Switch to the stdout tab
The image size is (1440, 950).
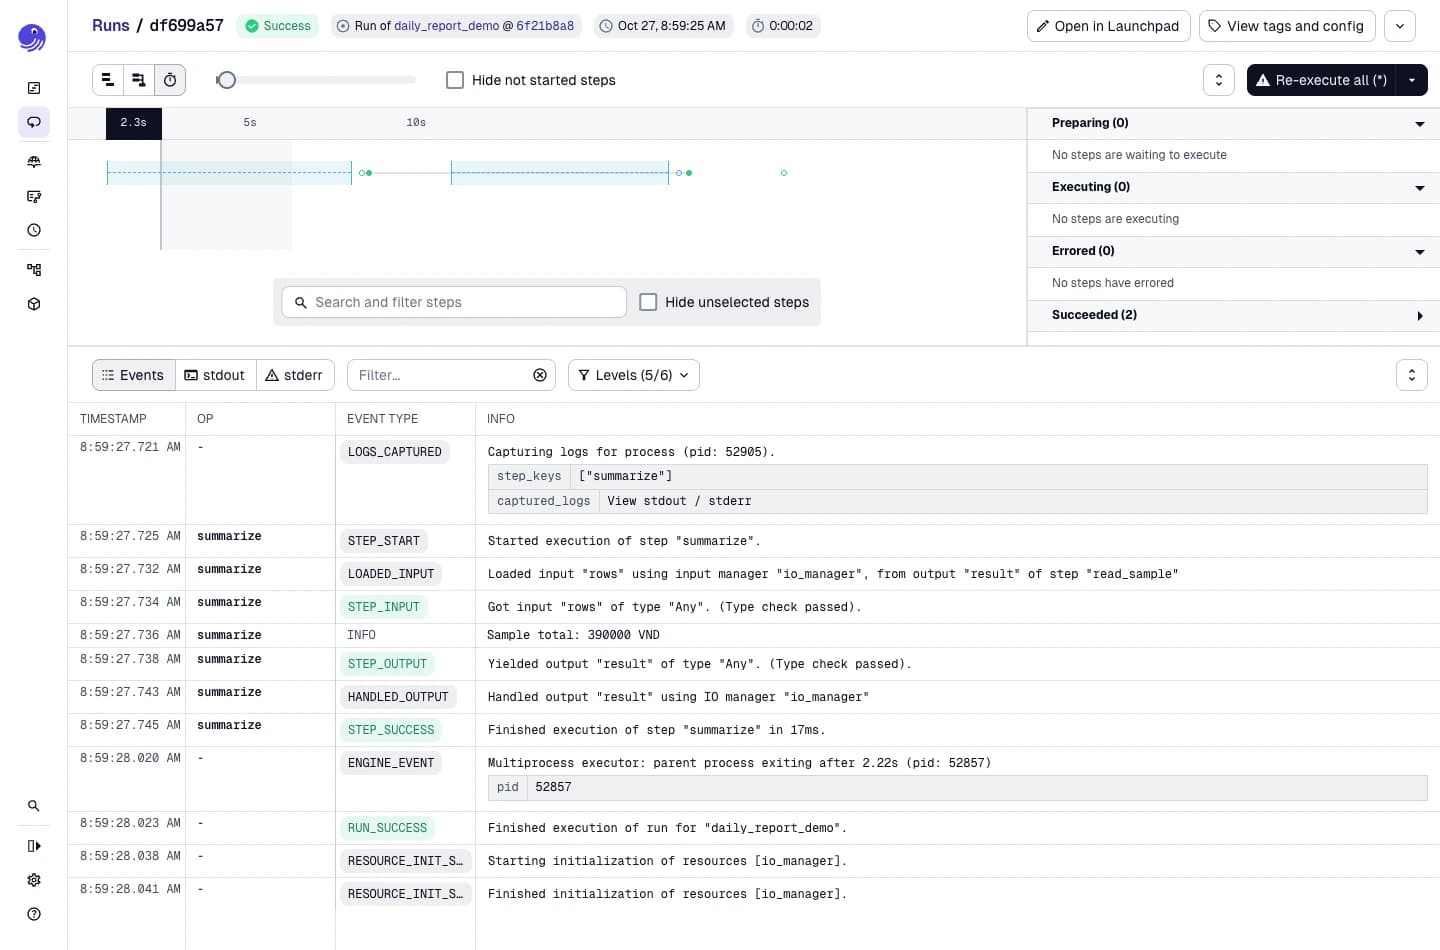215,375
